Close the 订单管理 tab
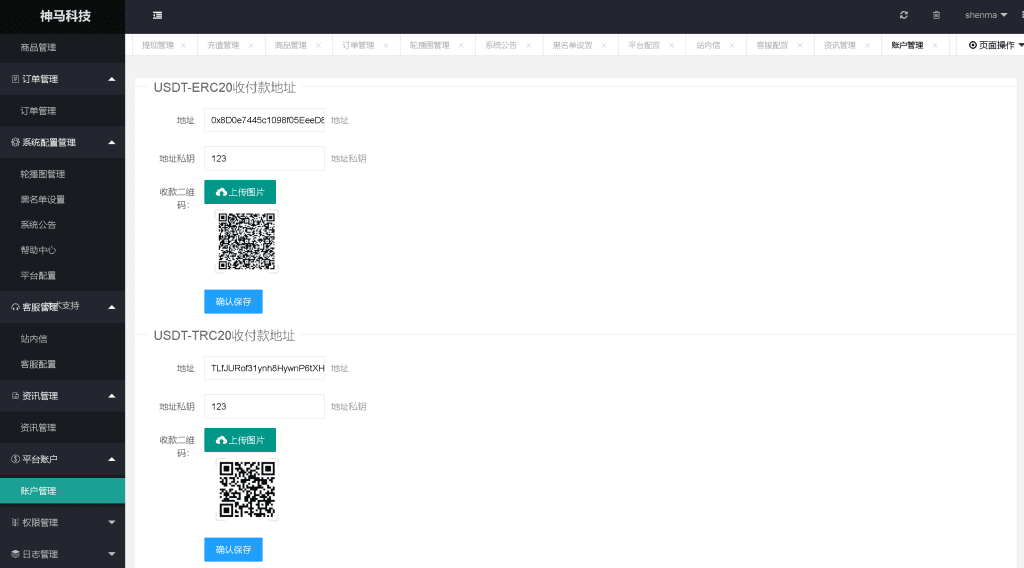The height and width of the screenshot is (568, 1024). tap(385, 45)
